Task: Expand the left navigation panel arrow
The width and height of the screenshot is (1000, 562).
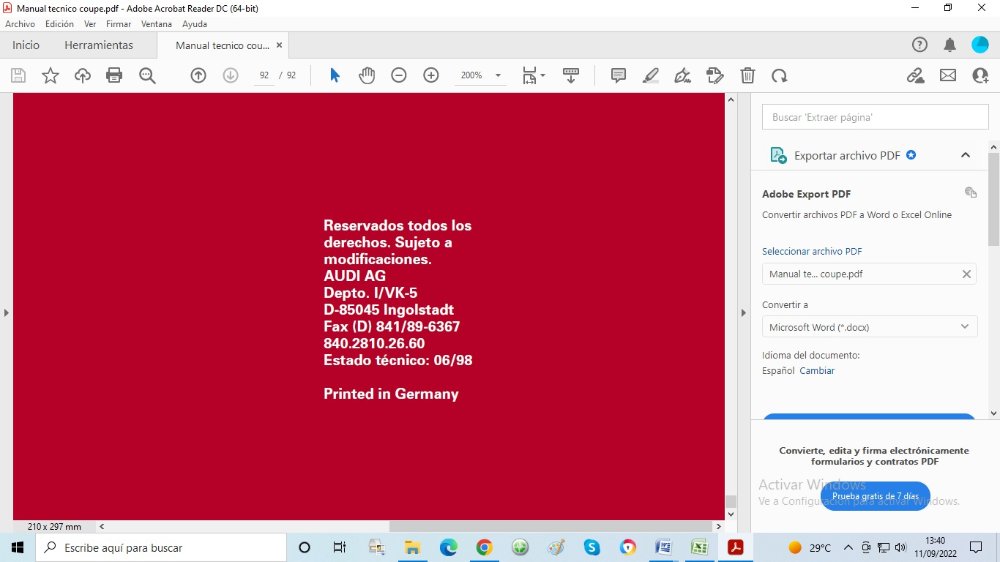Action: coord(6,313)
